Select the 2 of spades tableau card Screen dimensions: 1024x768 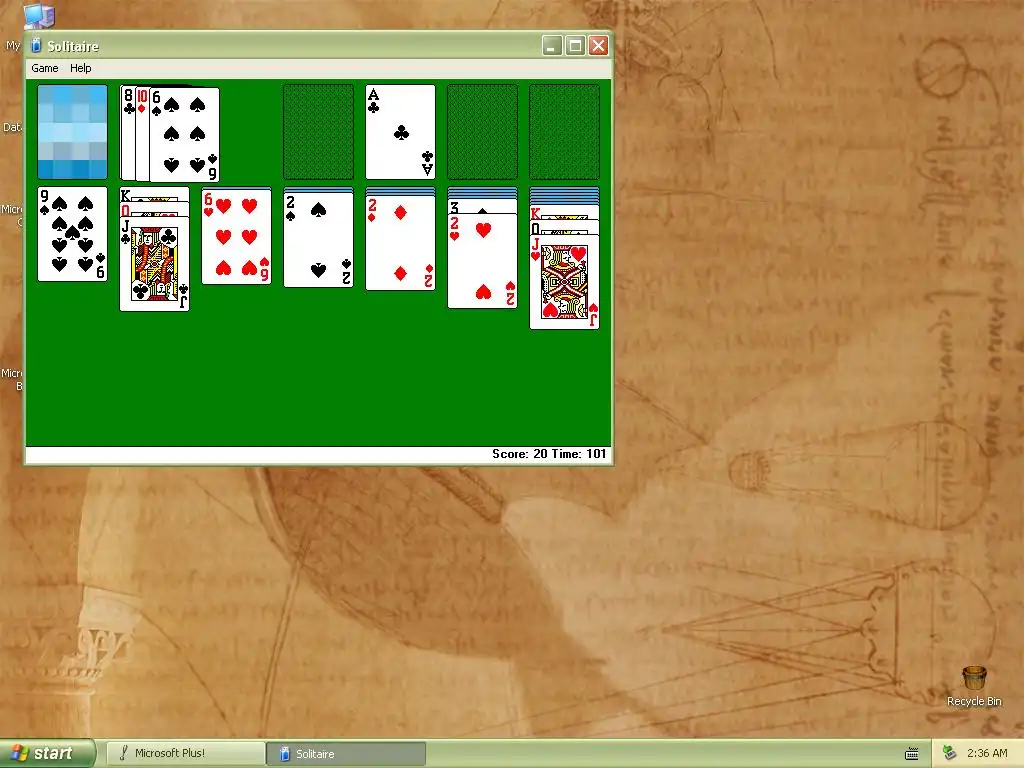point(318,240)
